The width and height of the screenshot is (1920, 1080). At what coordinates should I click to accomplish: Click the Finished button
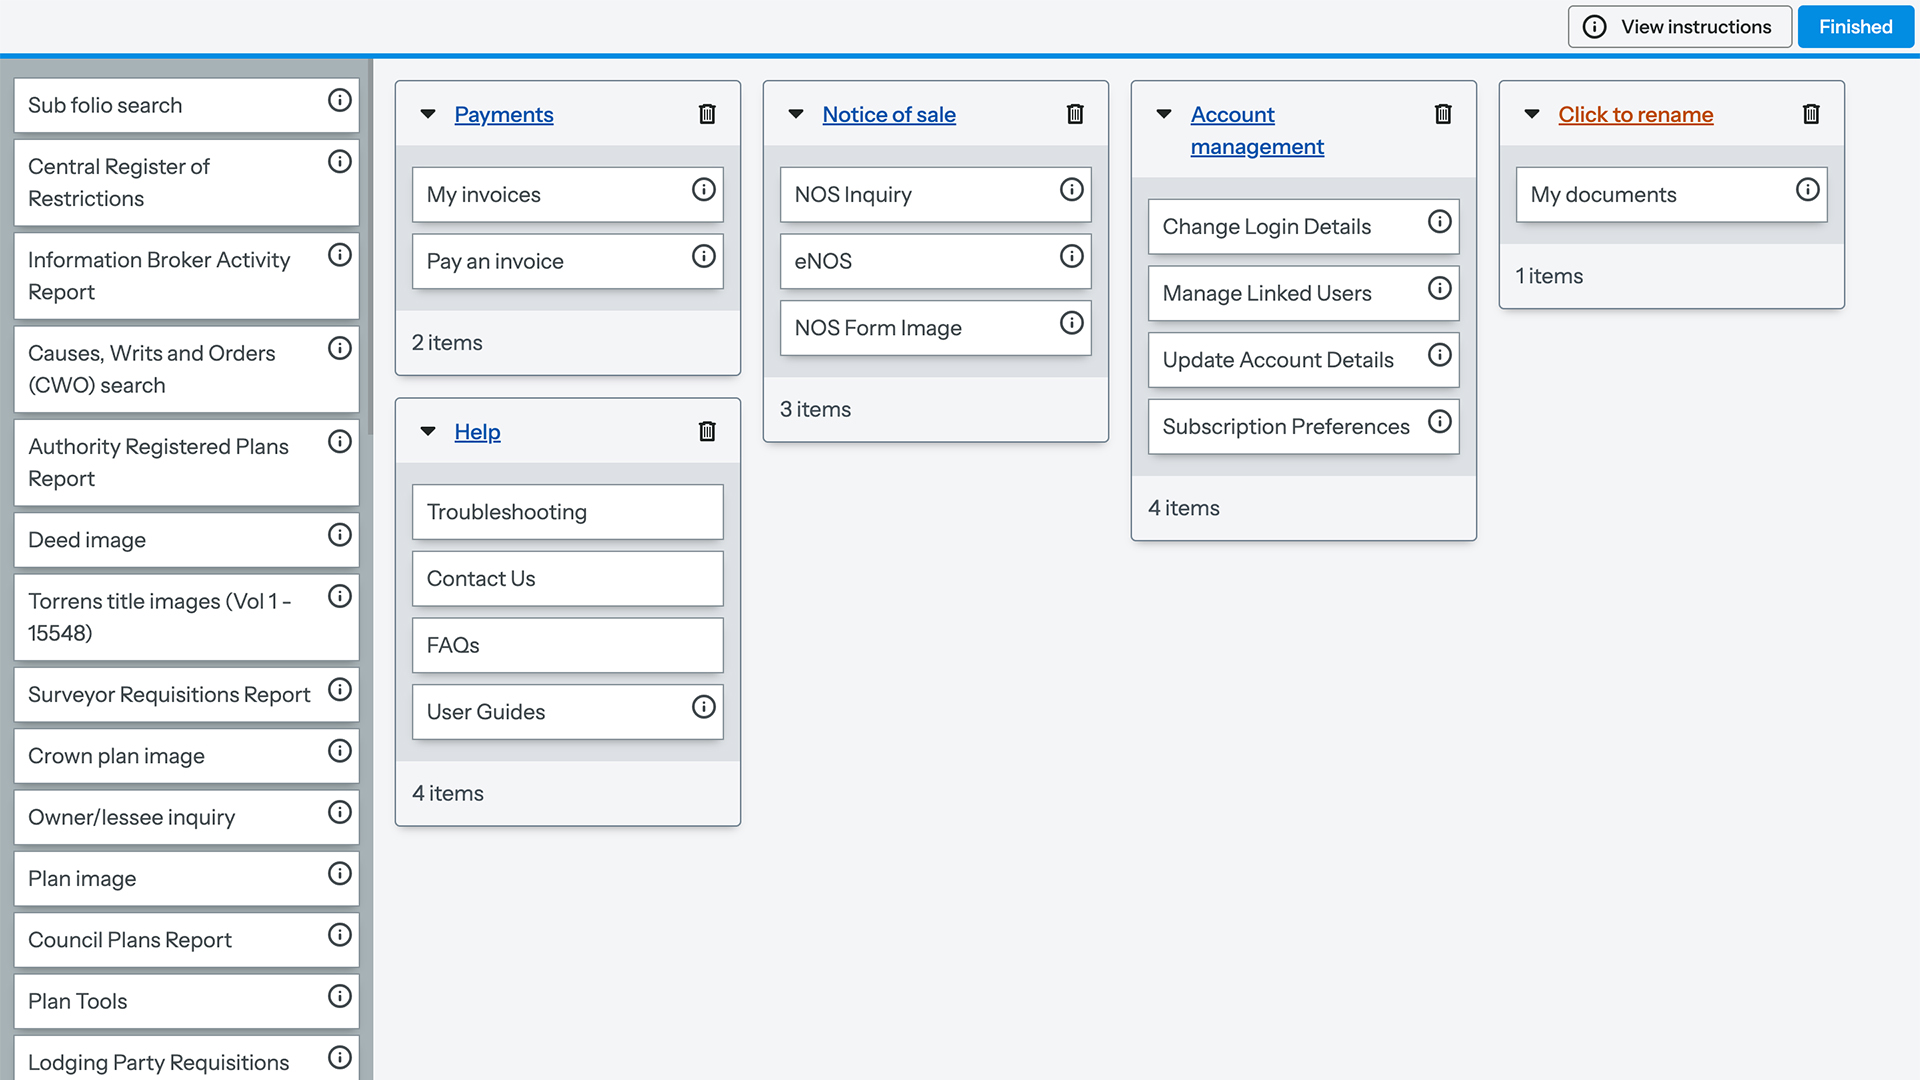[1855, 27]
